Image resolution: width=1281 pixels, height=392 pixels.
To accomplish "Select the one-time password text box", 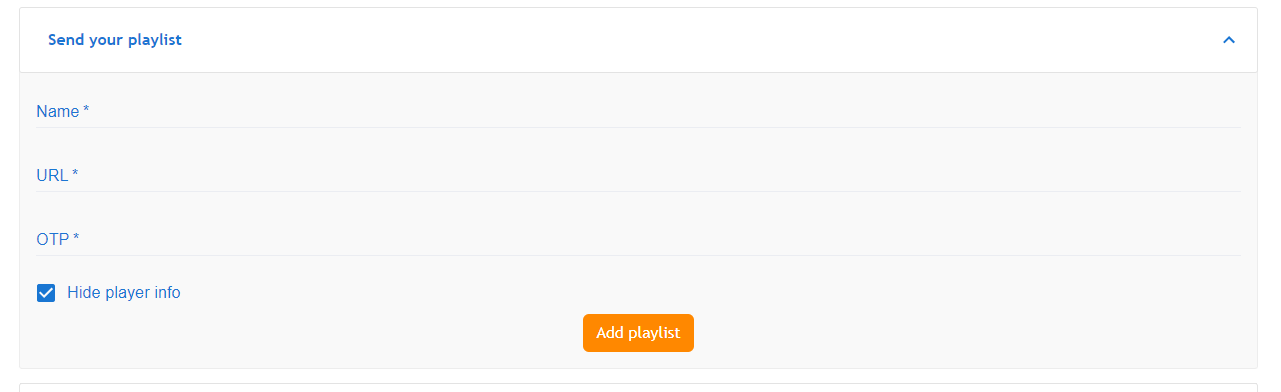I will point(638,240).
